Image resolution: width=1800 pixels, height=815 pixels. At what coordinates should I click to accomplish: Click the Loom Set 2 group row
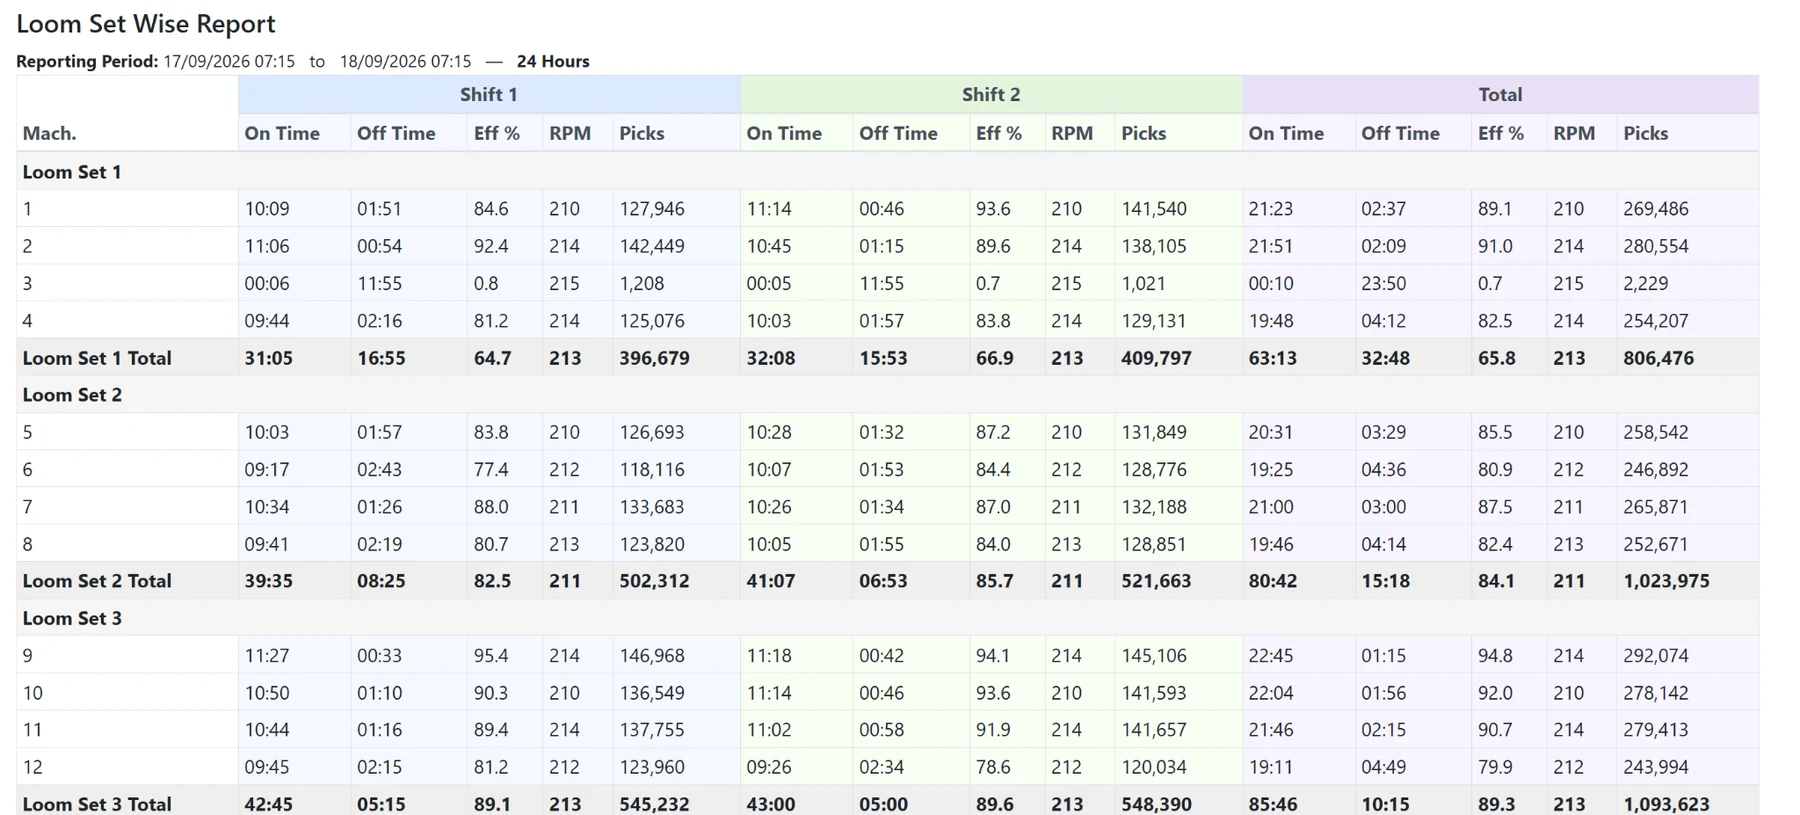[887, 395]
